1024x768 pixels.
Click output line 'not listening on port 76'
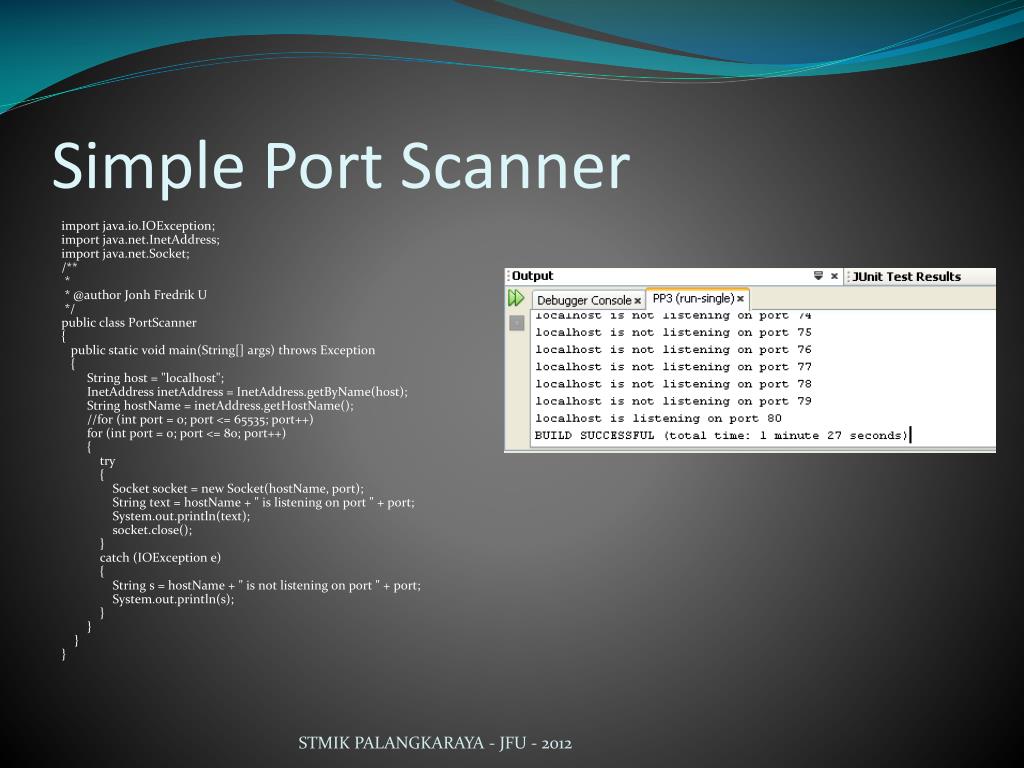tap(673, 350)
